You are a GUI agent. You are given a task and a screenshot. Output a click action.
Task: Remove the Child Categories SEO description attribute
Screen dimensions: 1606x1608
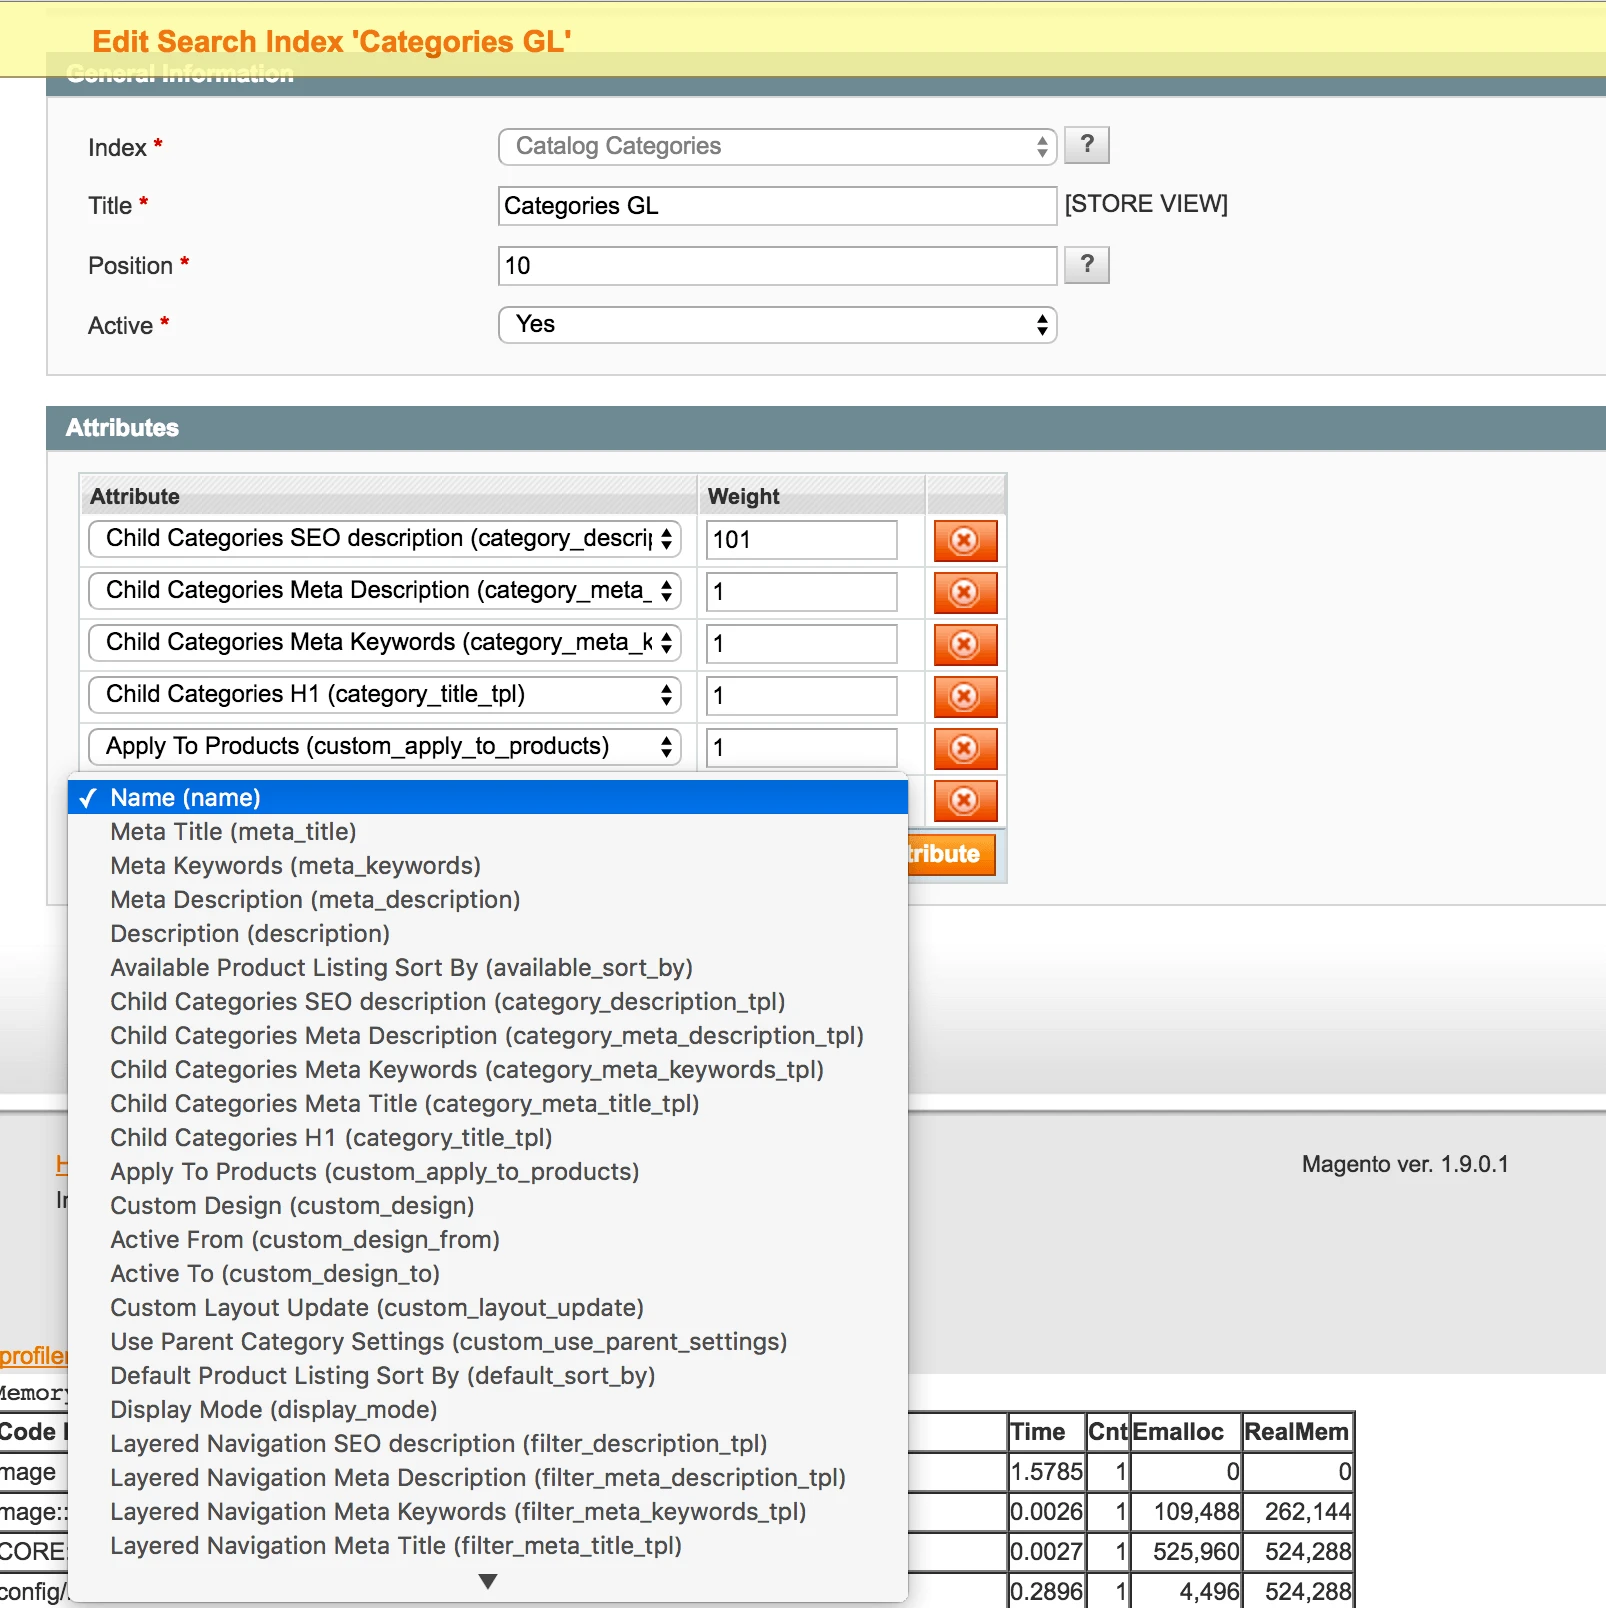[964, 540]
